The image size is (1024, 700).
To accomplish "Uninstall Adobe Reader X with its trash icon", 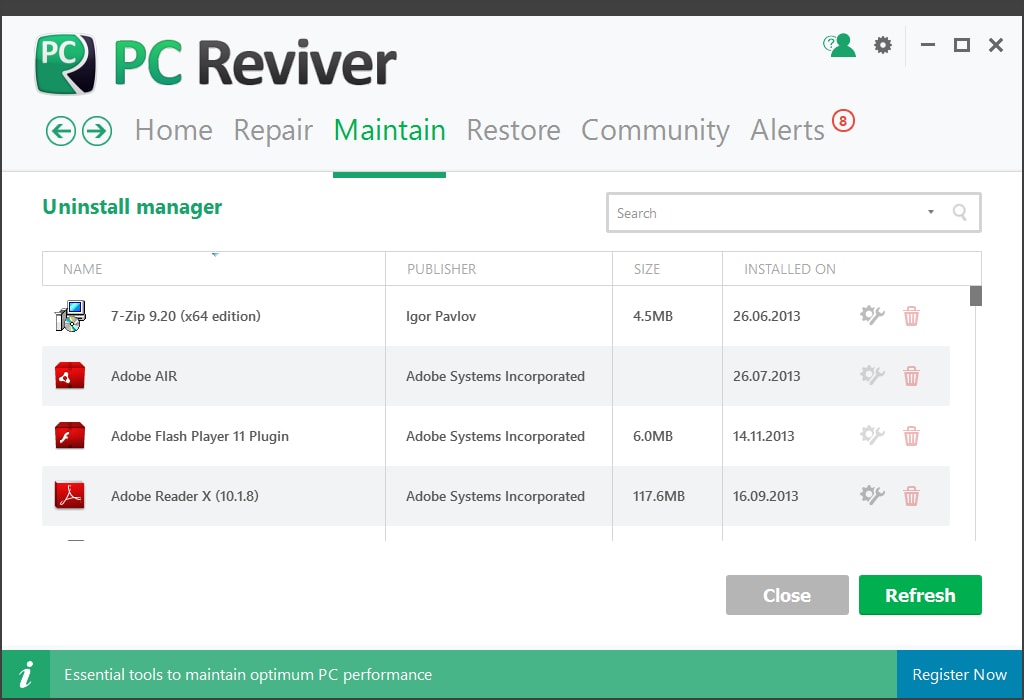I will 911,496.
